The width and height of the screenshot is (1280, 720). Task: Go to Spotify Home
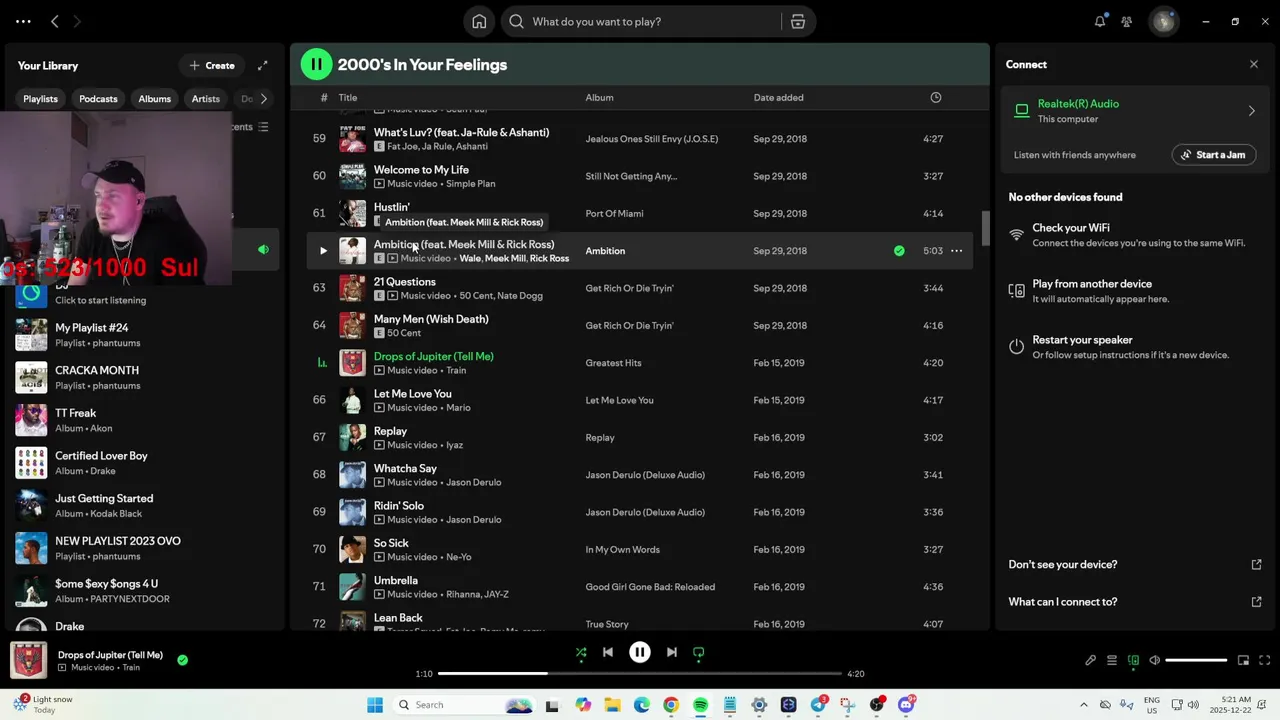479,21
